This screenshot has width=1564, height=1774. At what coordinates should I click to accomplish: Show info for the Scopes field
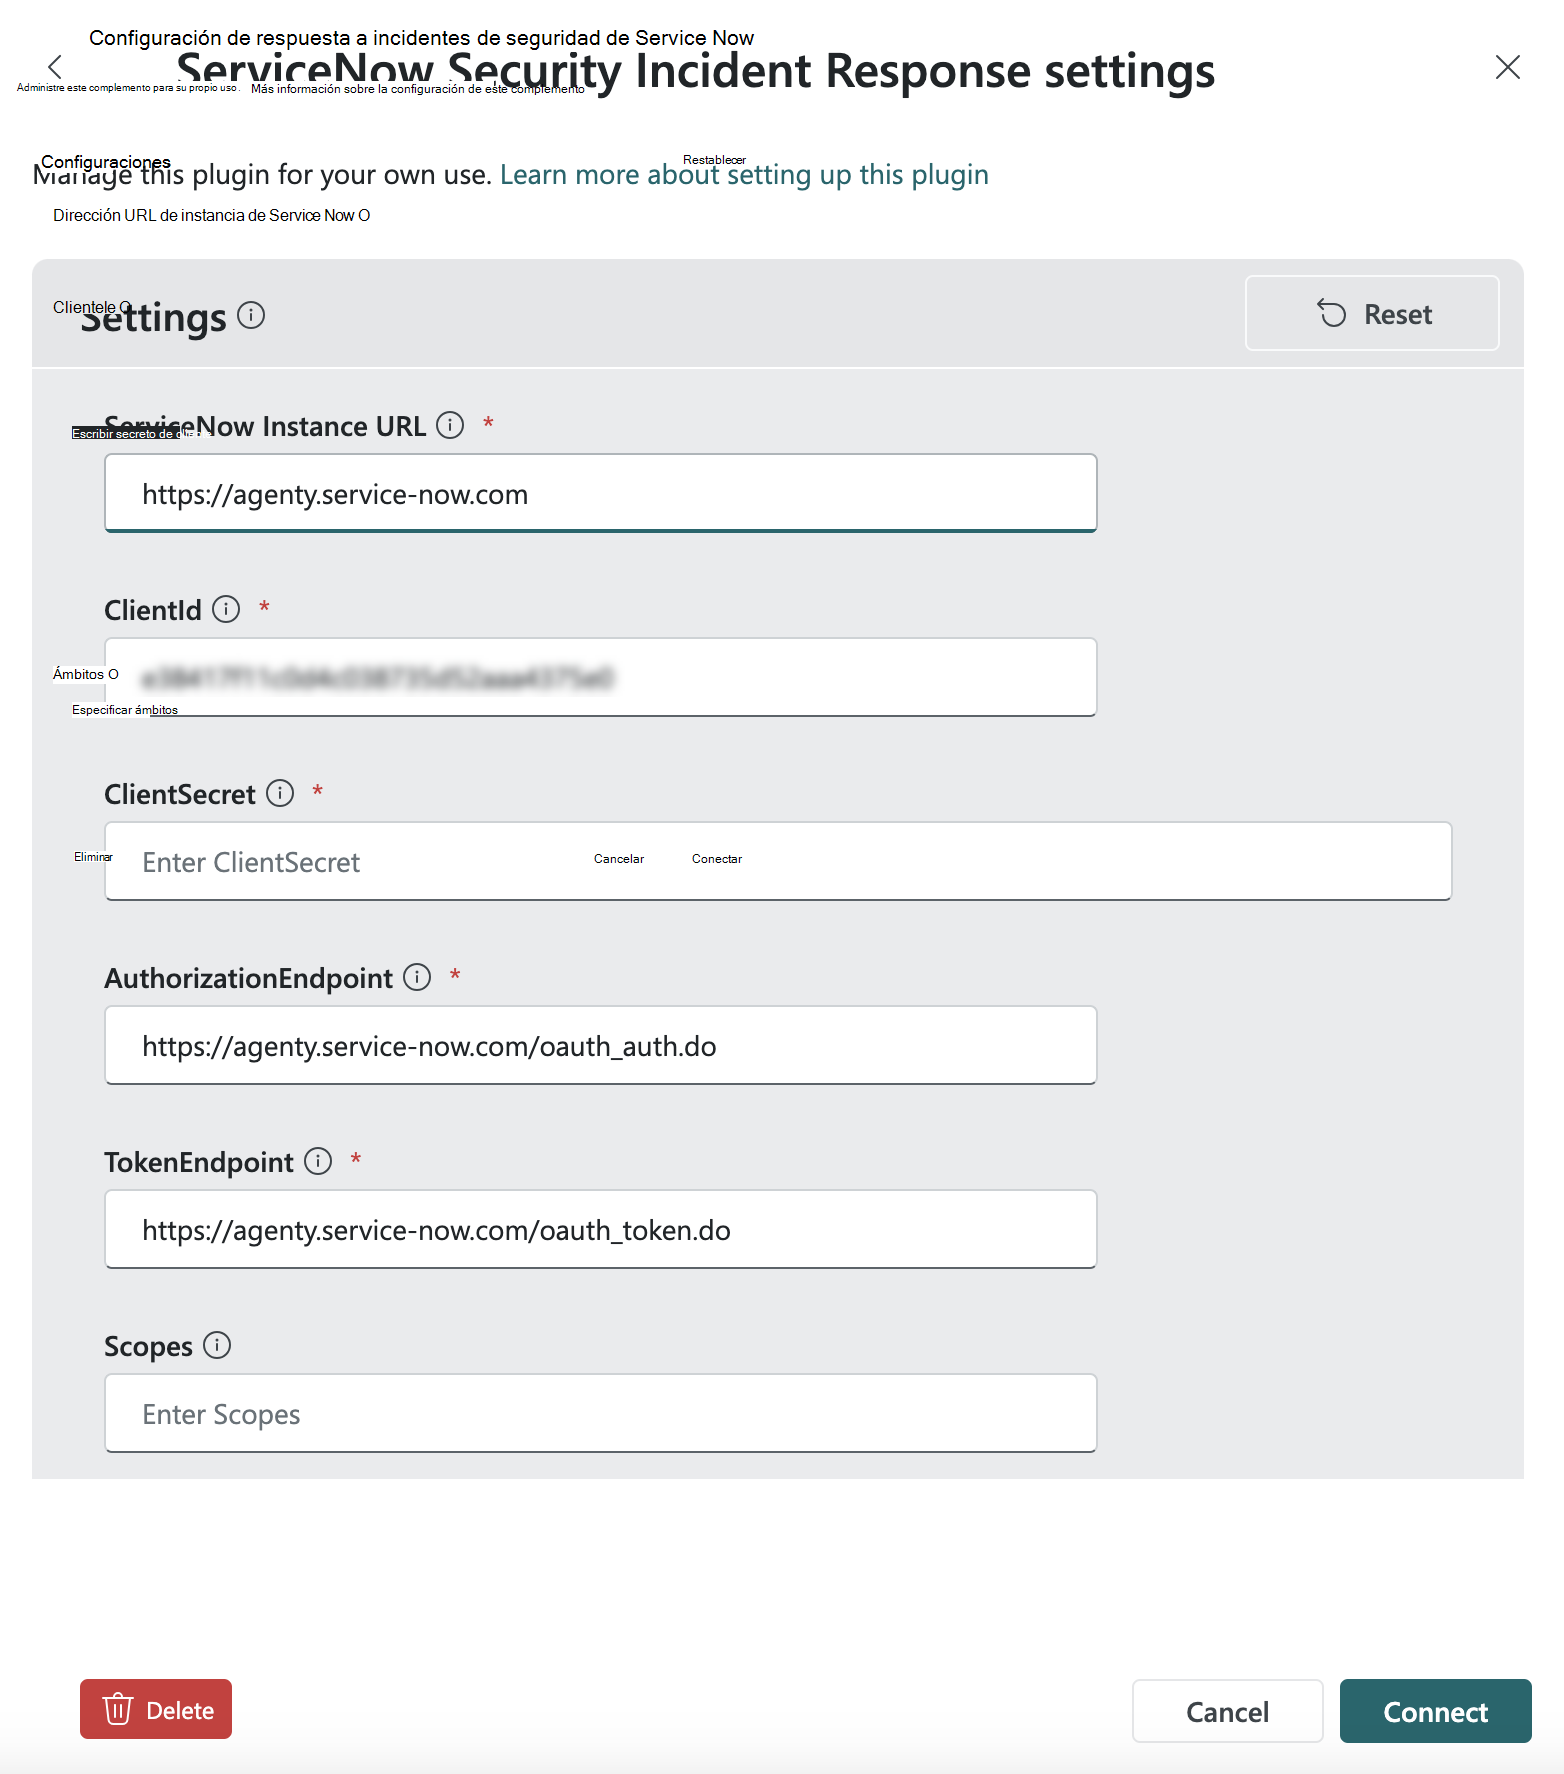point(217,1346)
